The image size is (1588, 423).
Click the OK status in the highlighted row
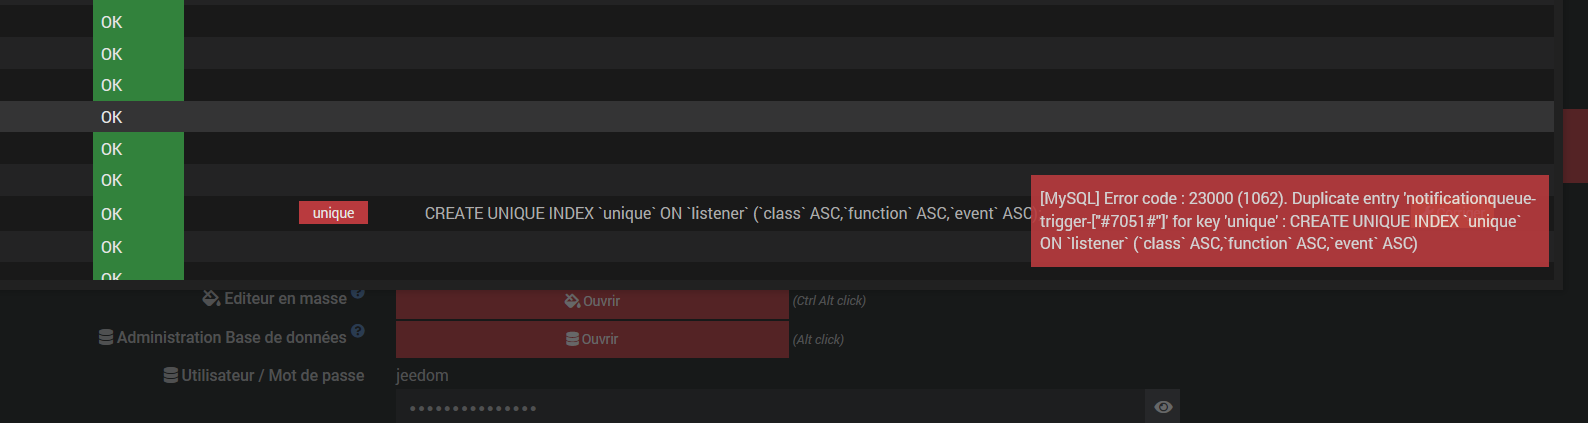[x=112, y=117]
